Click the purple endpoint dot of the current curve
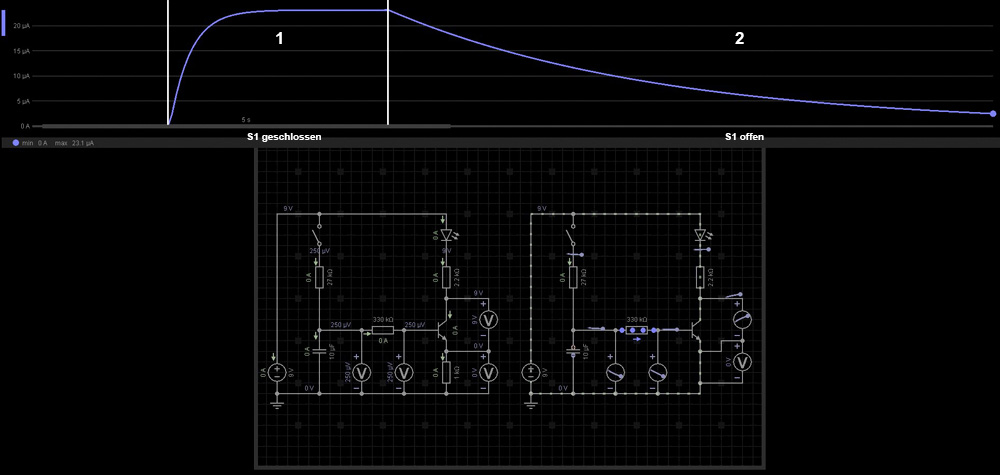 [x=992, y=114]
